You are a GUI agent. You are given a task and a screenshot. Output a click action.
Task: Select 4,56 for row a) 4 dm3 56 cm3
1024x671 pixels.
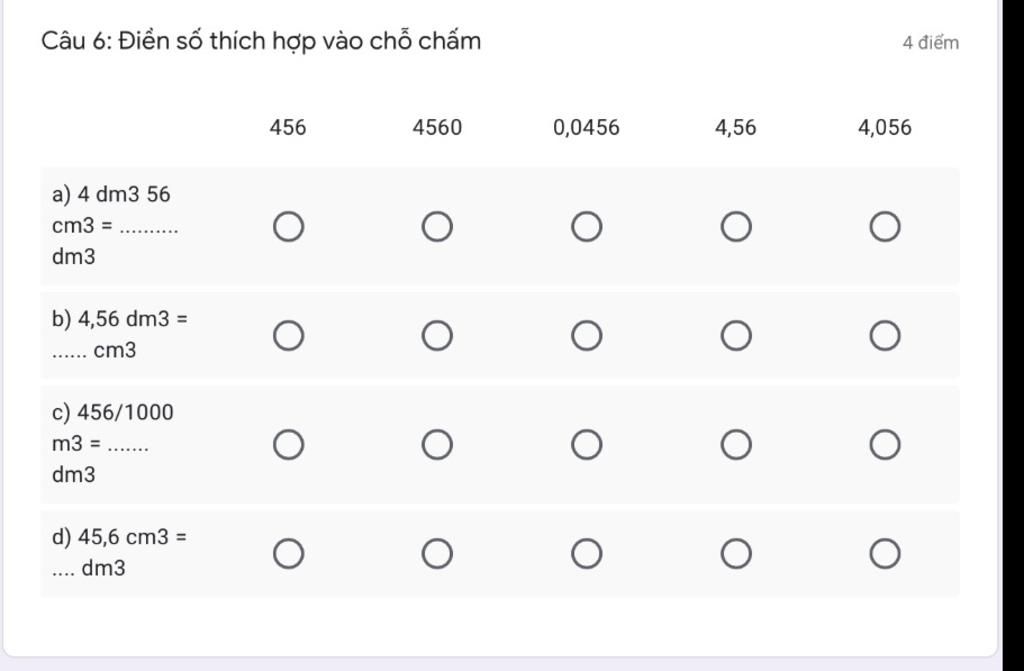pyautogui.click(x=736, y=227)
